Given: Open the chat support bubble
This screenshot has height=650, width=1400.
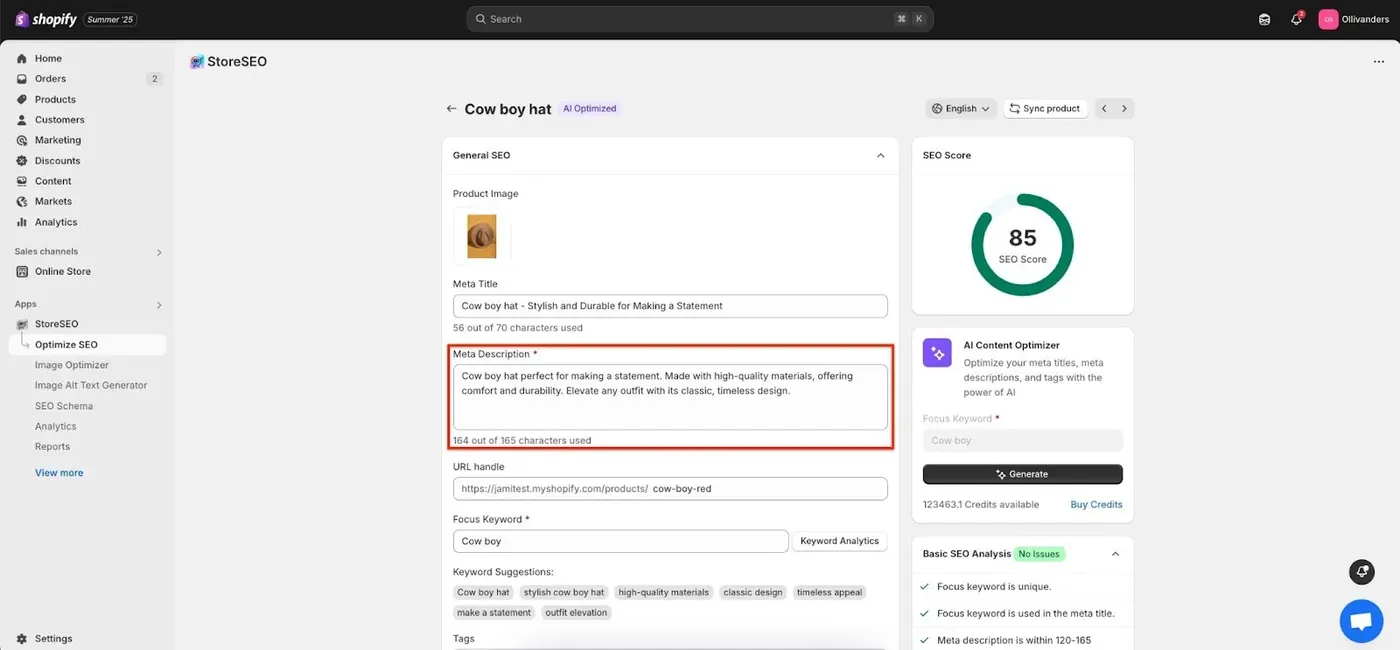Looking at the screenshot, I should (x=1361, y=621).
